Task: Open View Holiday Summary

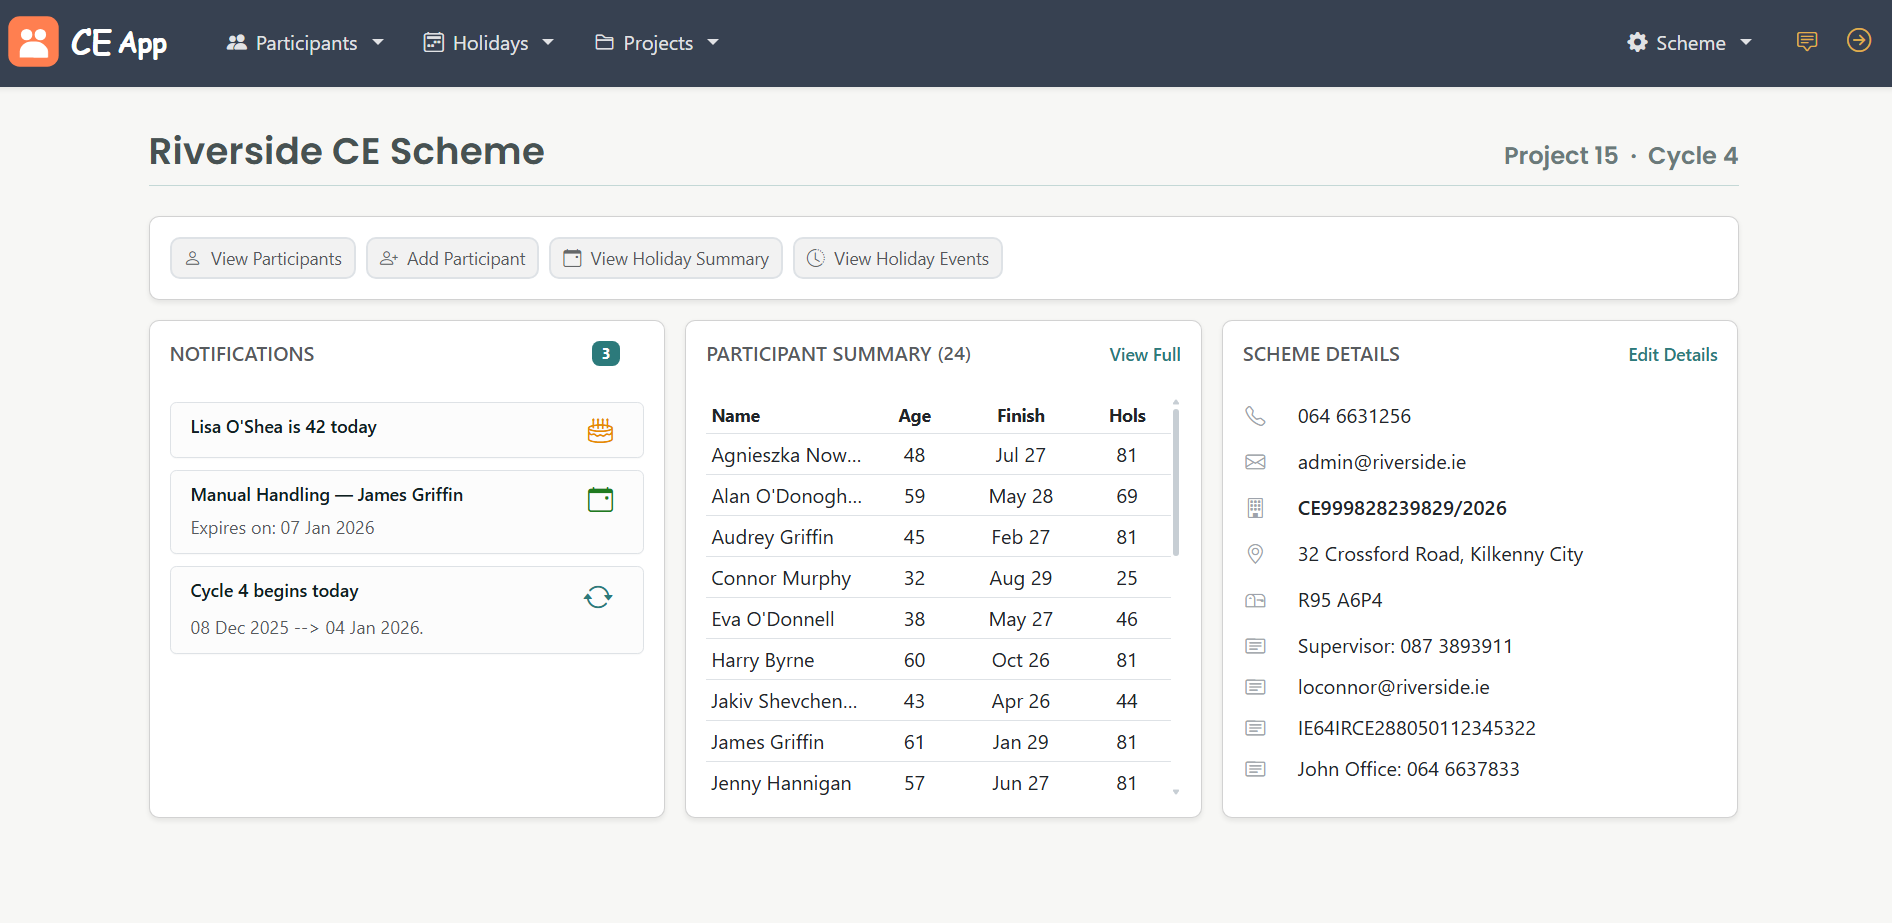Action: pyautogui.click(x=666, y=259)
